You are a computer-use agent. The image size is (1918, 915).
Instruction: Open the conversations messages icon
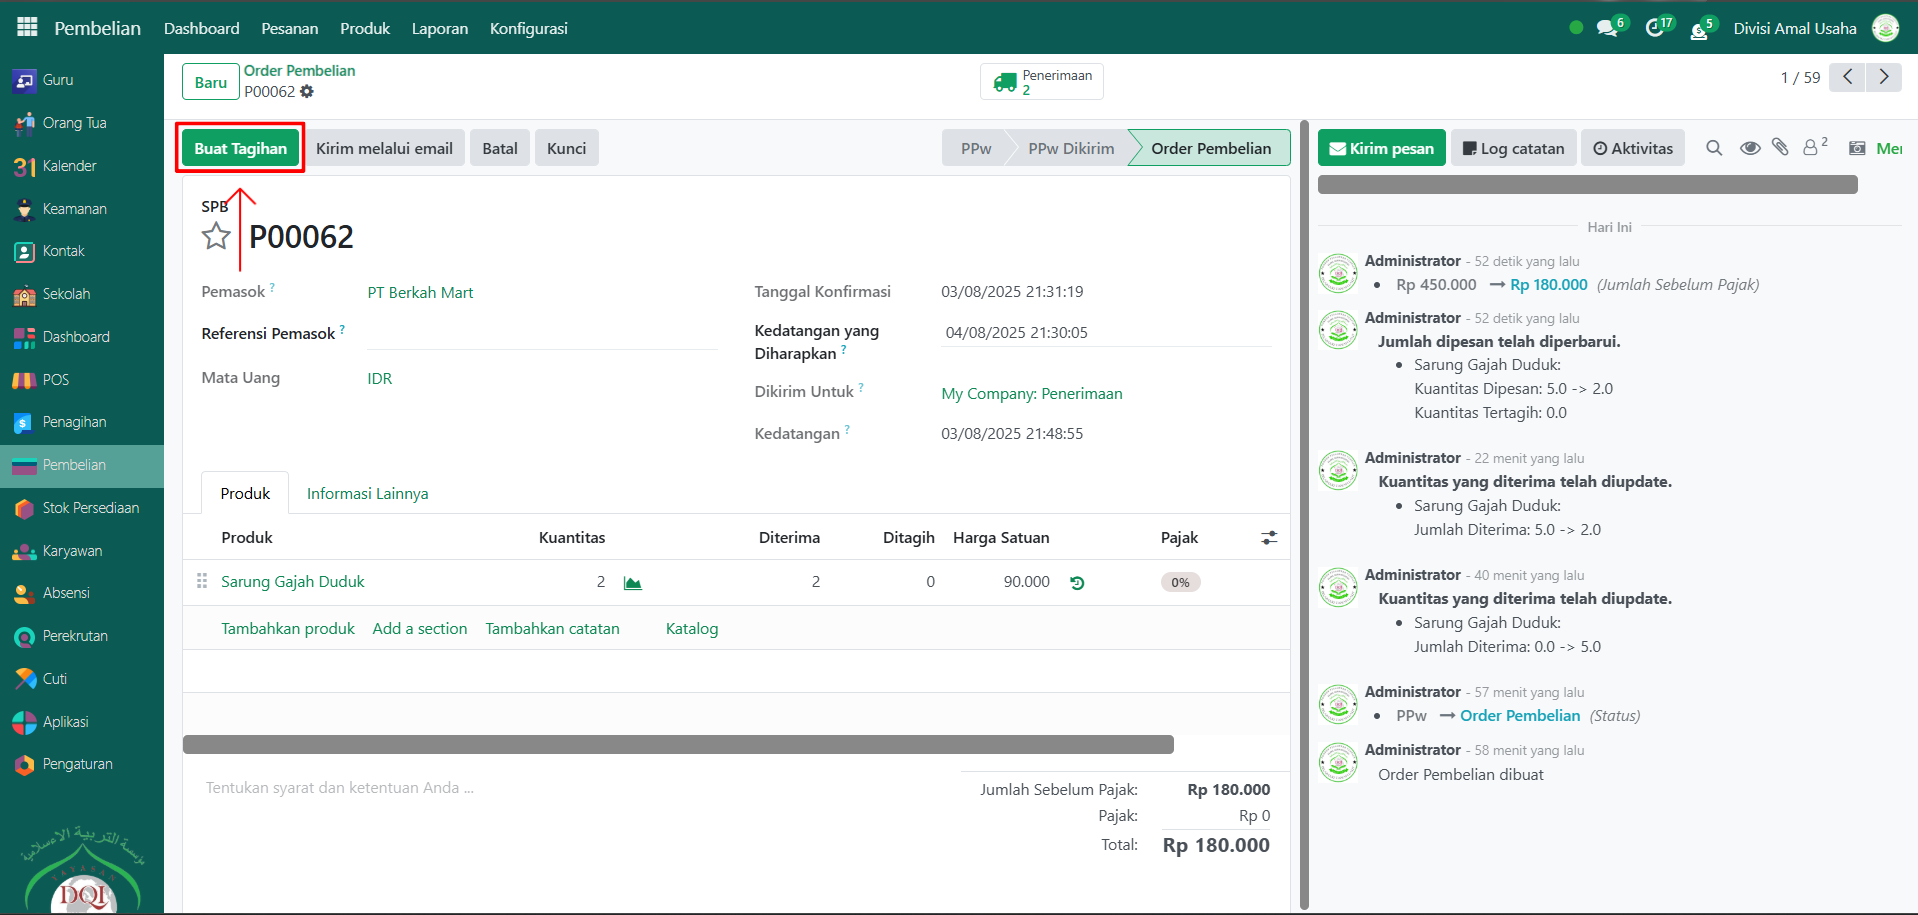[1607, 28]
